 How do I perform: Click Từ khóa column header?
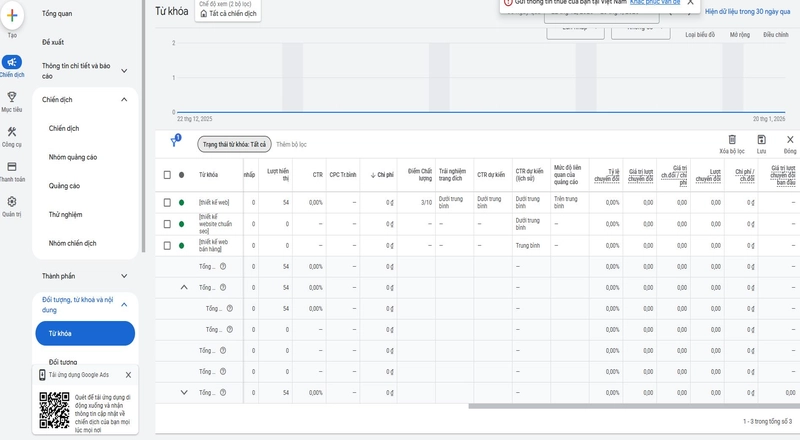pos(208,175)
